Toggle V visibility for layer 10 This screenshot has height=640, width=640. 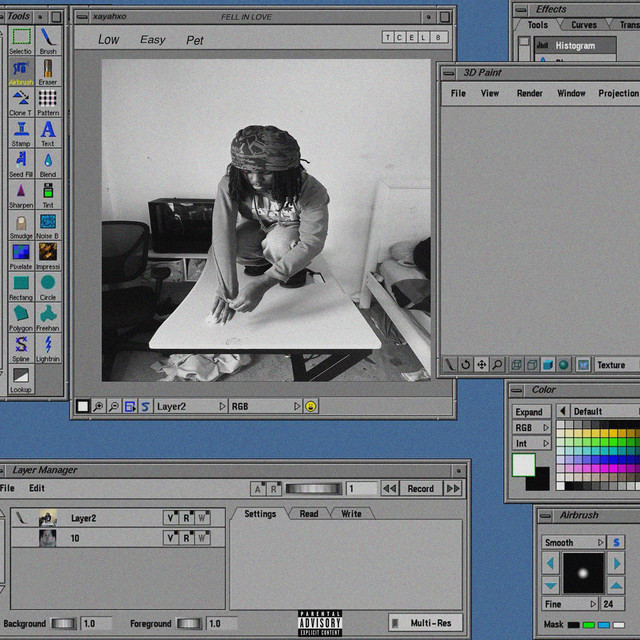(171, 538)
